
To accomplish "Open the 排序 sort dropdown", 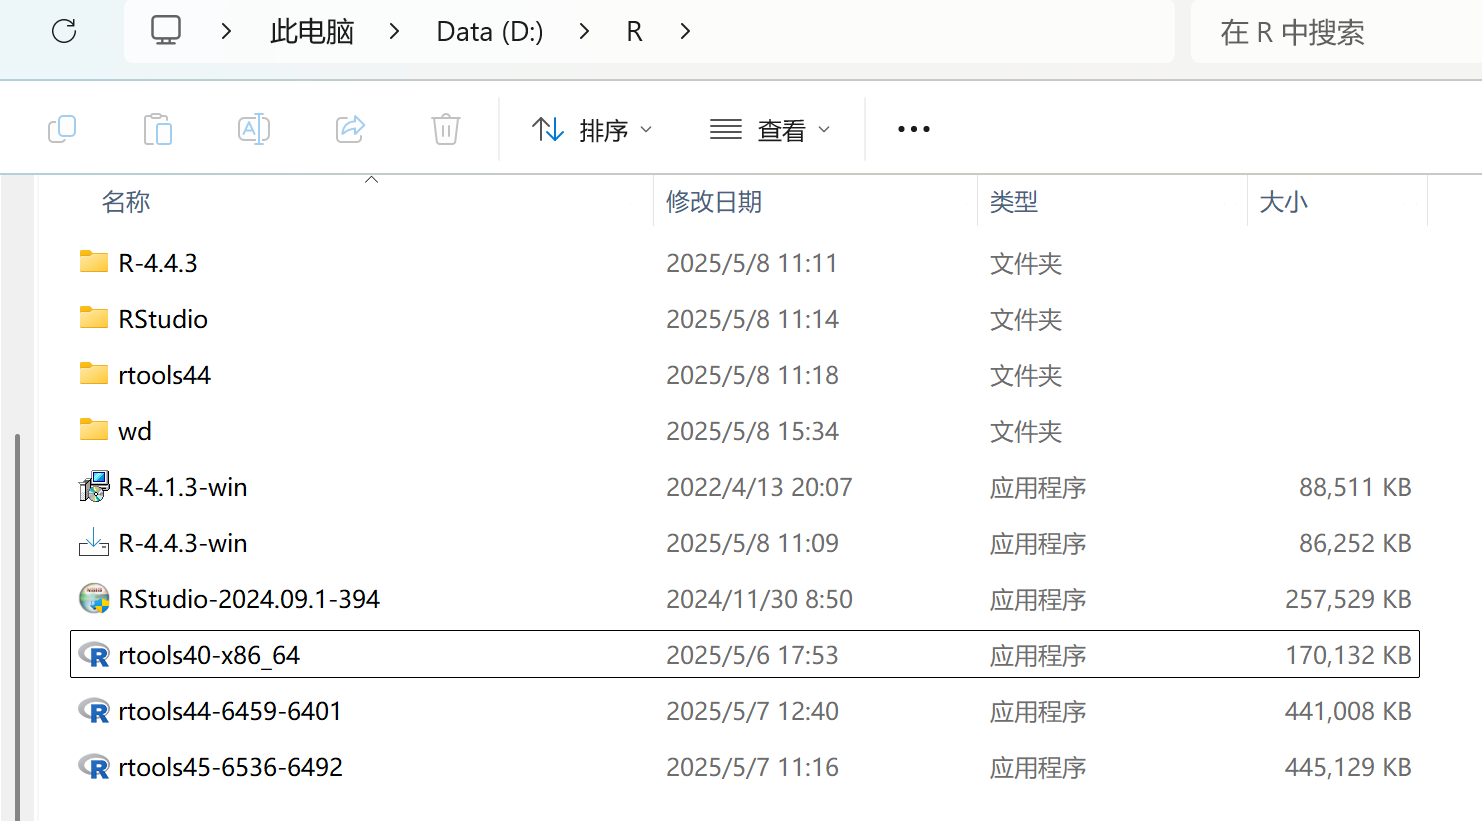I will pyautogui.click(x=592, y=130).
